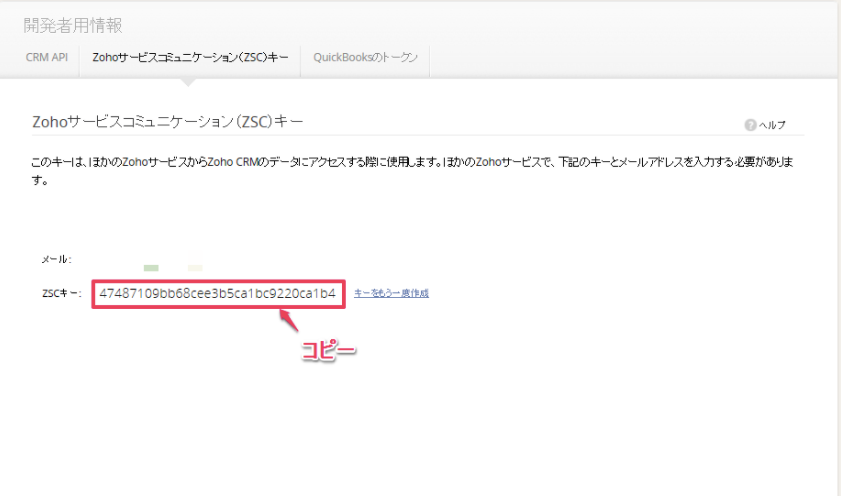841x496 pixels.
Task: Click the description paragraph starting with このキーは
Action: click(412, 171)
